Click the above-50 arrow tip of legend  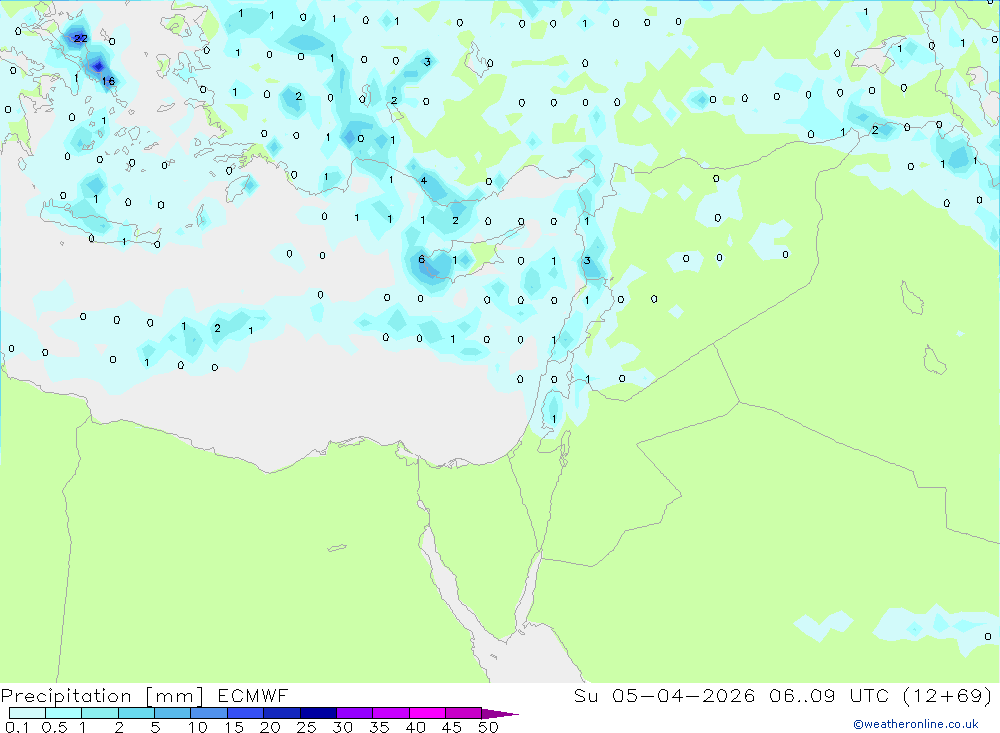tap(500, 714)
